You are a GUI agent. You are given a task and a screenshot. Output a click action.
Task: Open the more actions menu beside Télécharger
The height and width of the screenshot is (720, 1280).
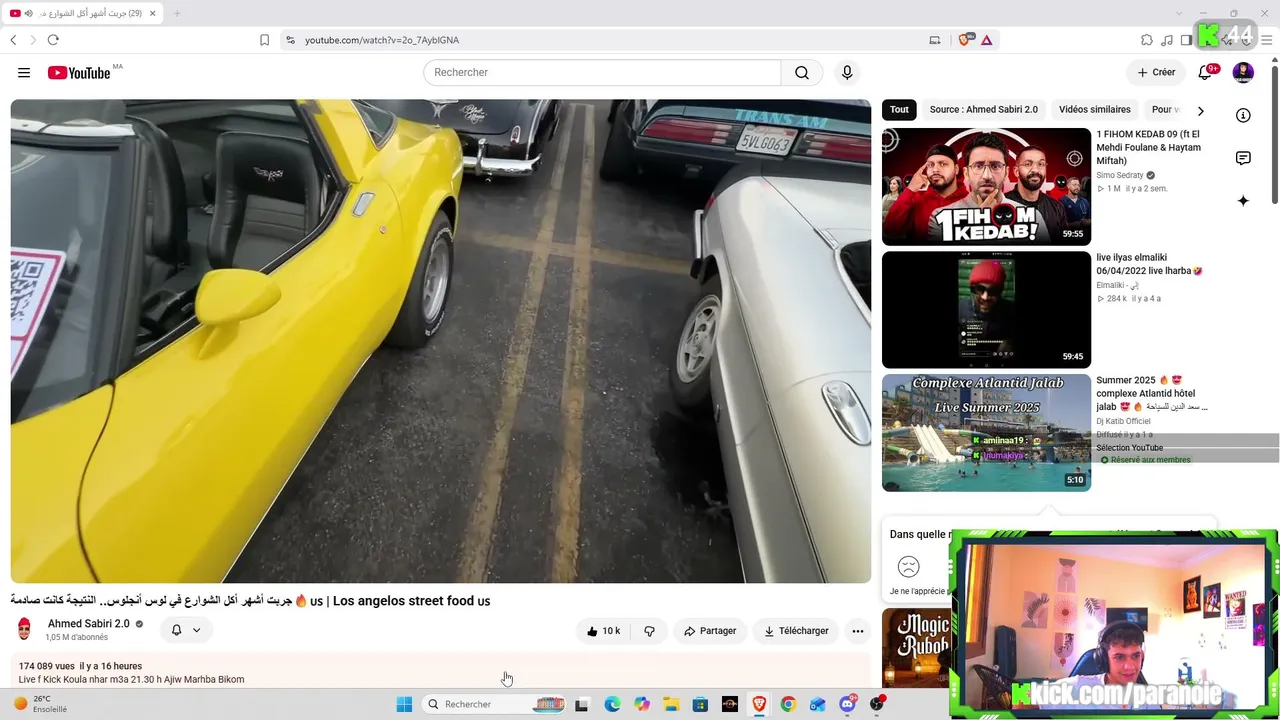(x=857, y=631)
